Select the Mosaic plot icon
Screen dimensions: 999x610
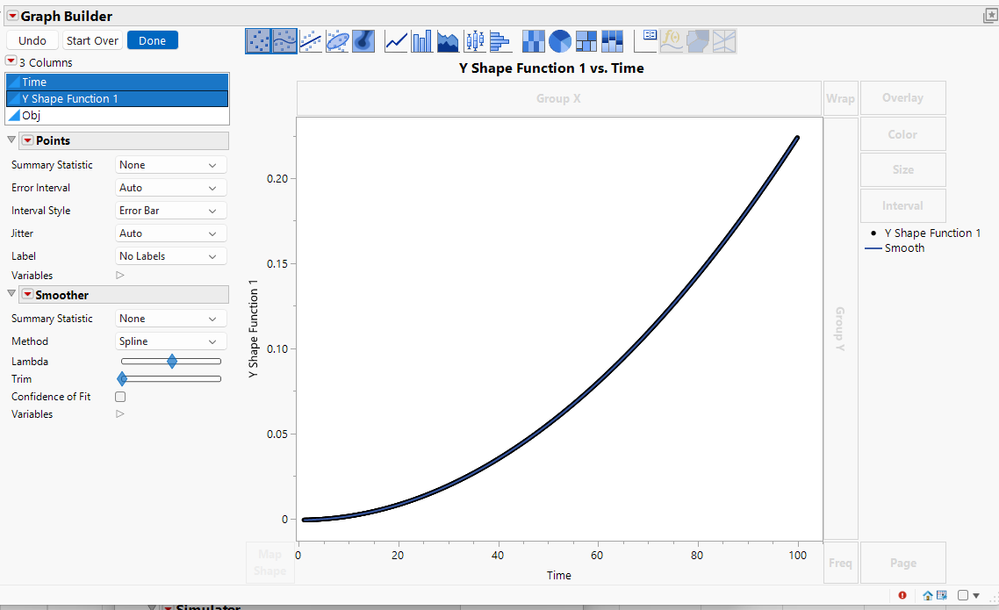tap(612, 41)
